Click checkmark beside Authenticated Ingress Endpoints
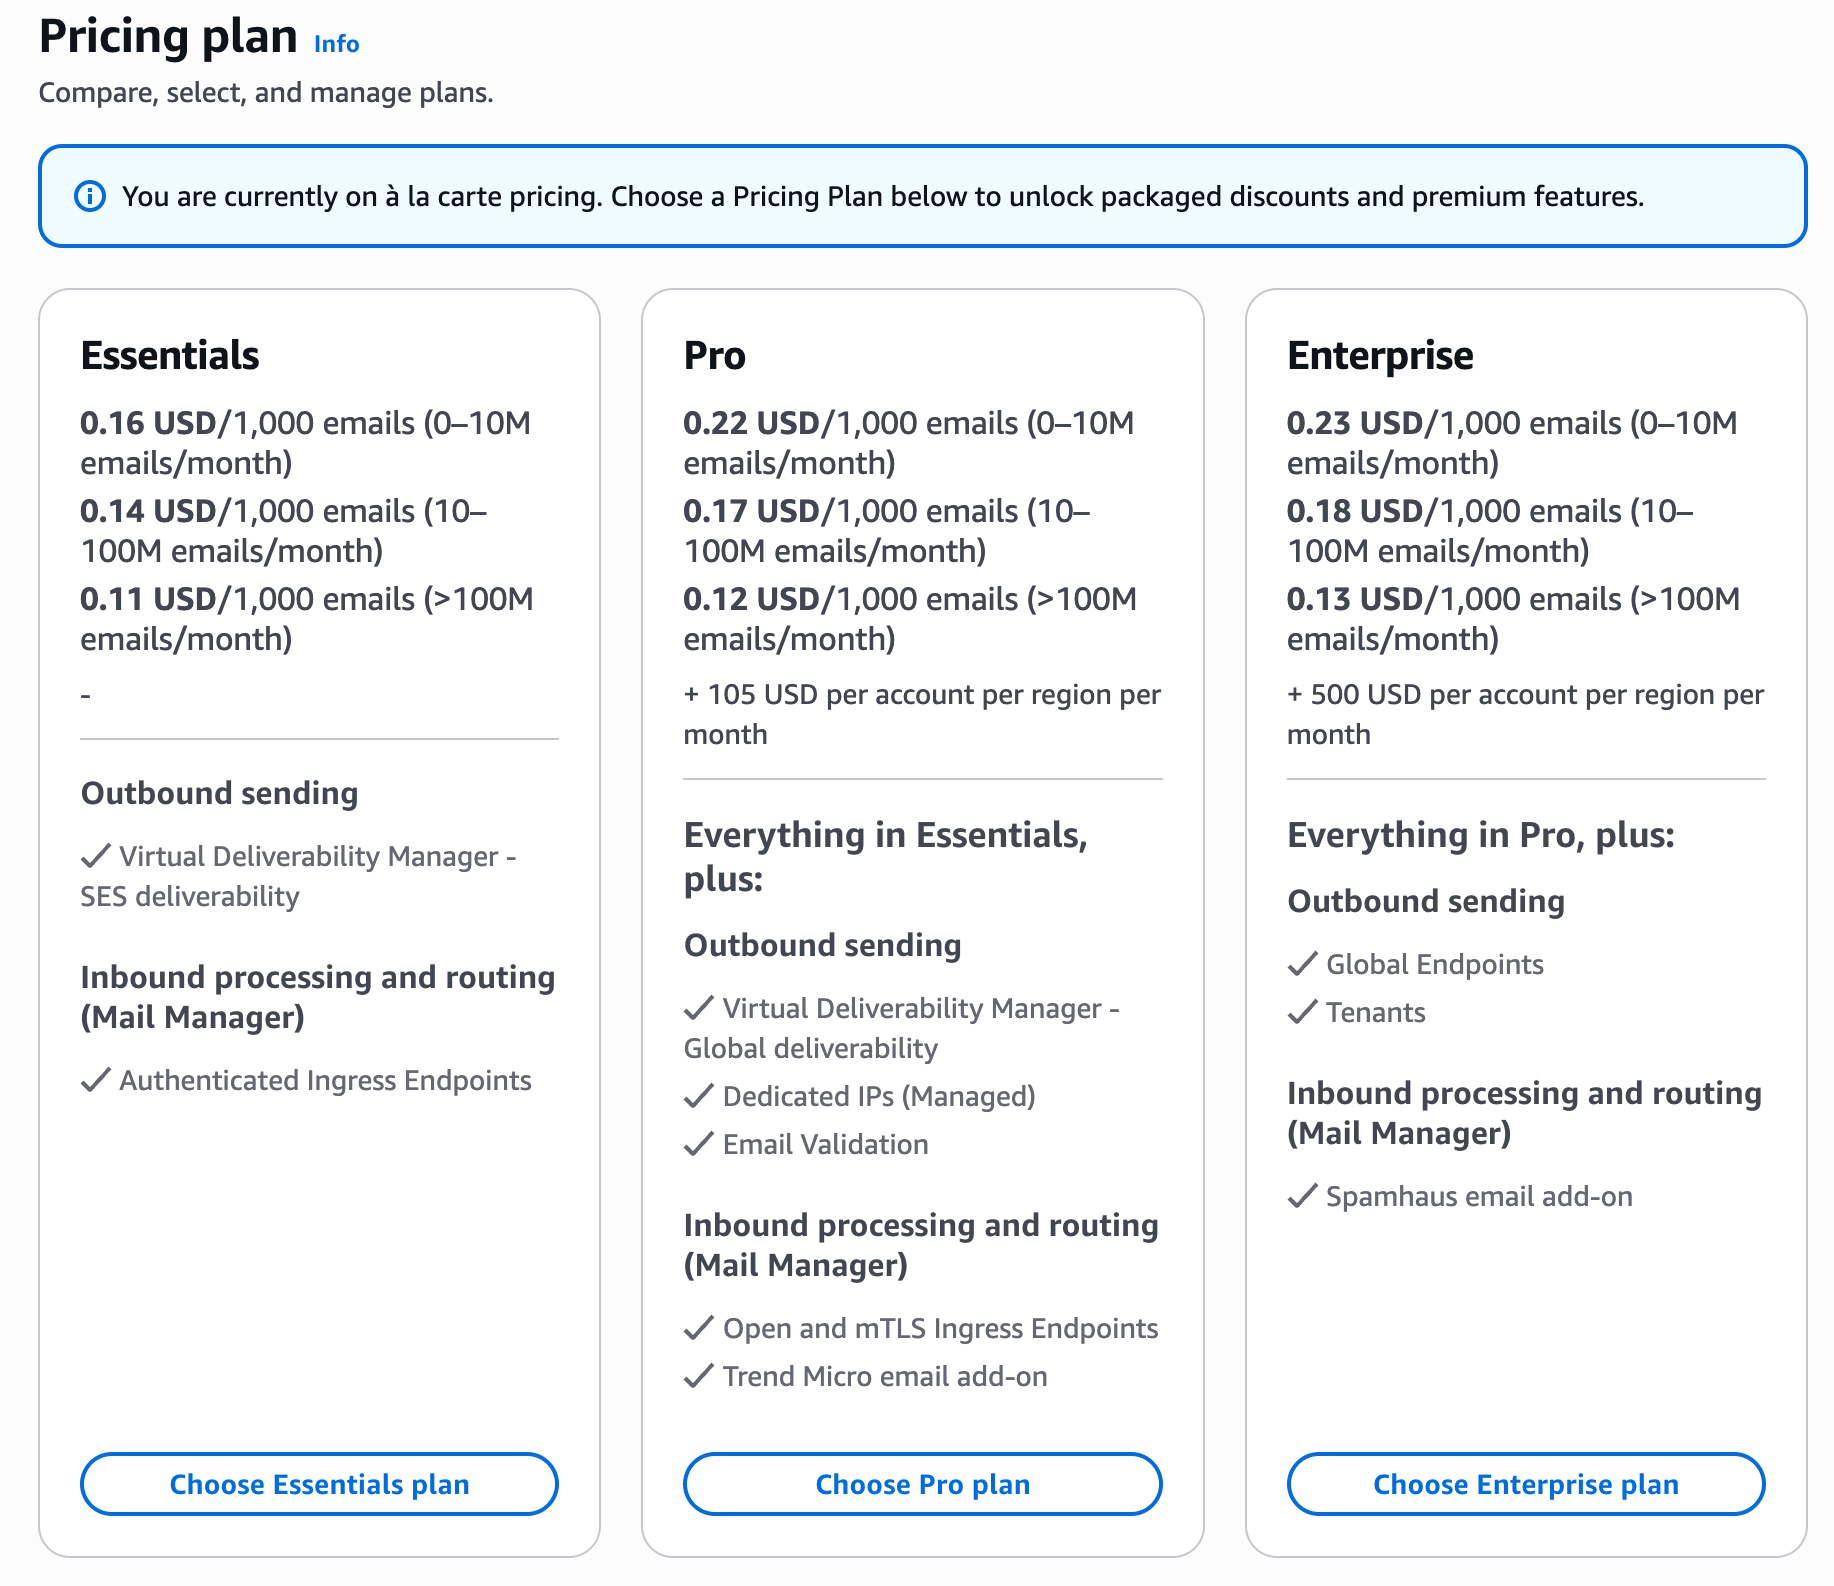Viewport: 1834px width, 1586px height. coord(96,1080)
